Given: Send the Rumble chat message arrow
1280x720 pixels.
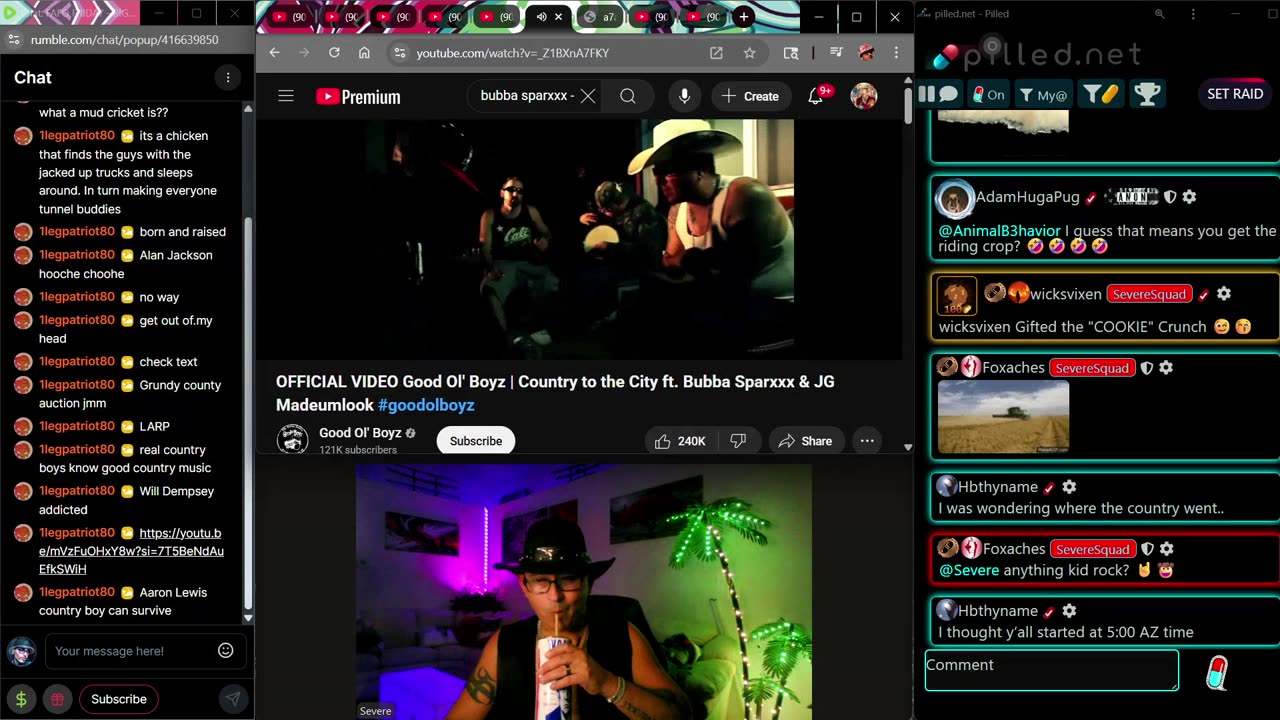Looking at the screenshot, I should click(x=232, y=699).
